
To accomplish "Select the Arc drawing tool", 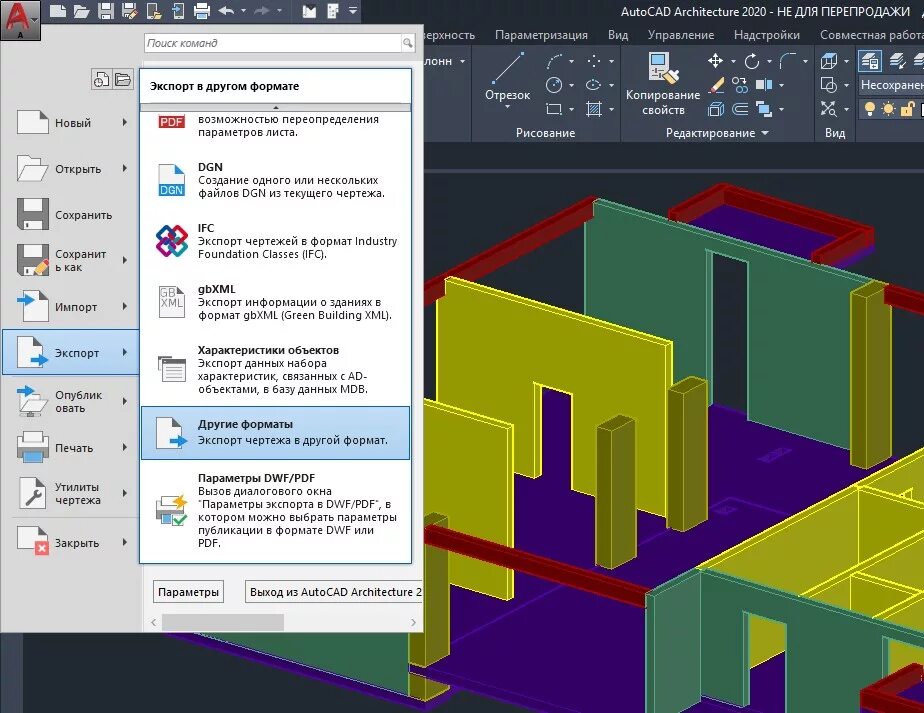I will click(555, 61).
